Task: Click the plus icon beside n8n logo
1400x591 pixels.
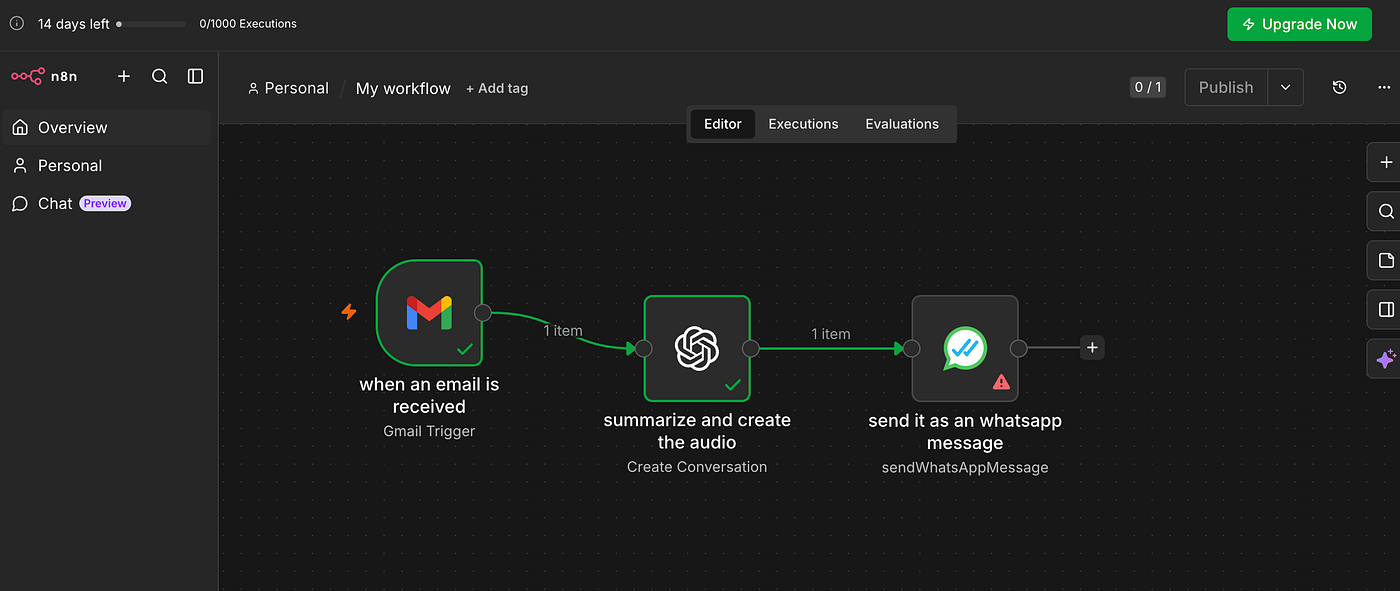Action: coord(124,76)
